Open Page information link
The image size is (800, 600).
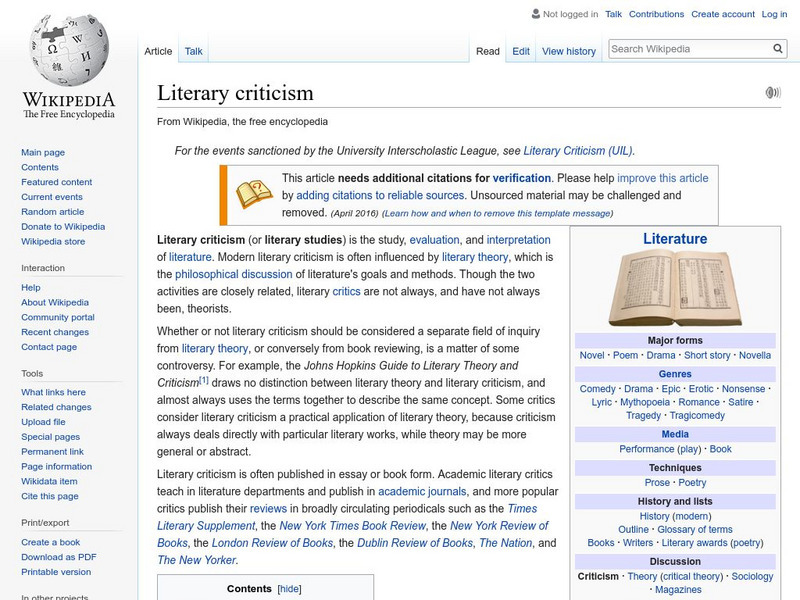click(x=57, y=466)
